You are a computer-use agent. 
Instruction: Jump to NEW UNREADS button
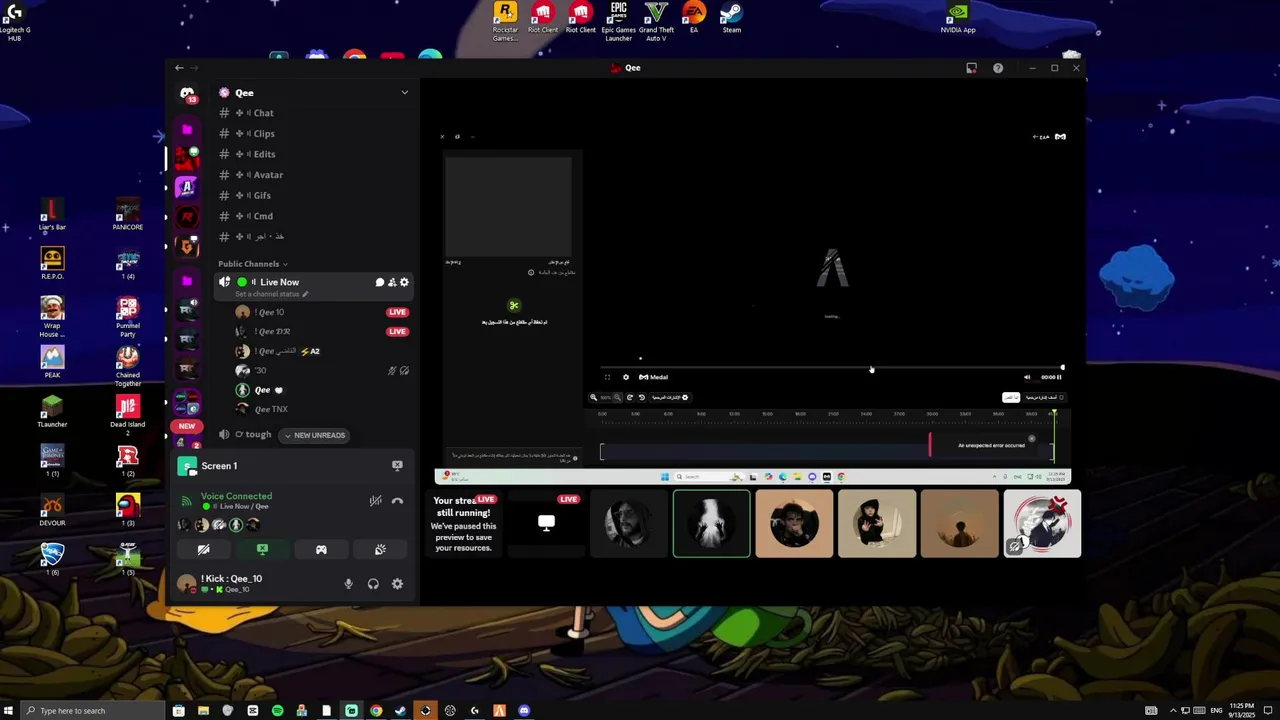click(314, 435)
